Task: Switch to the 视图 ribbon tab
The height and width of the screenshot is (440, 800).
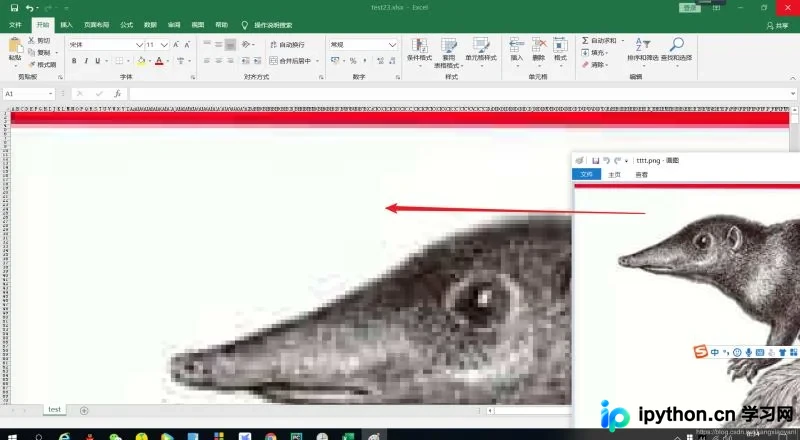Action: (x=197, y=25)
